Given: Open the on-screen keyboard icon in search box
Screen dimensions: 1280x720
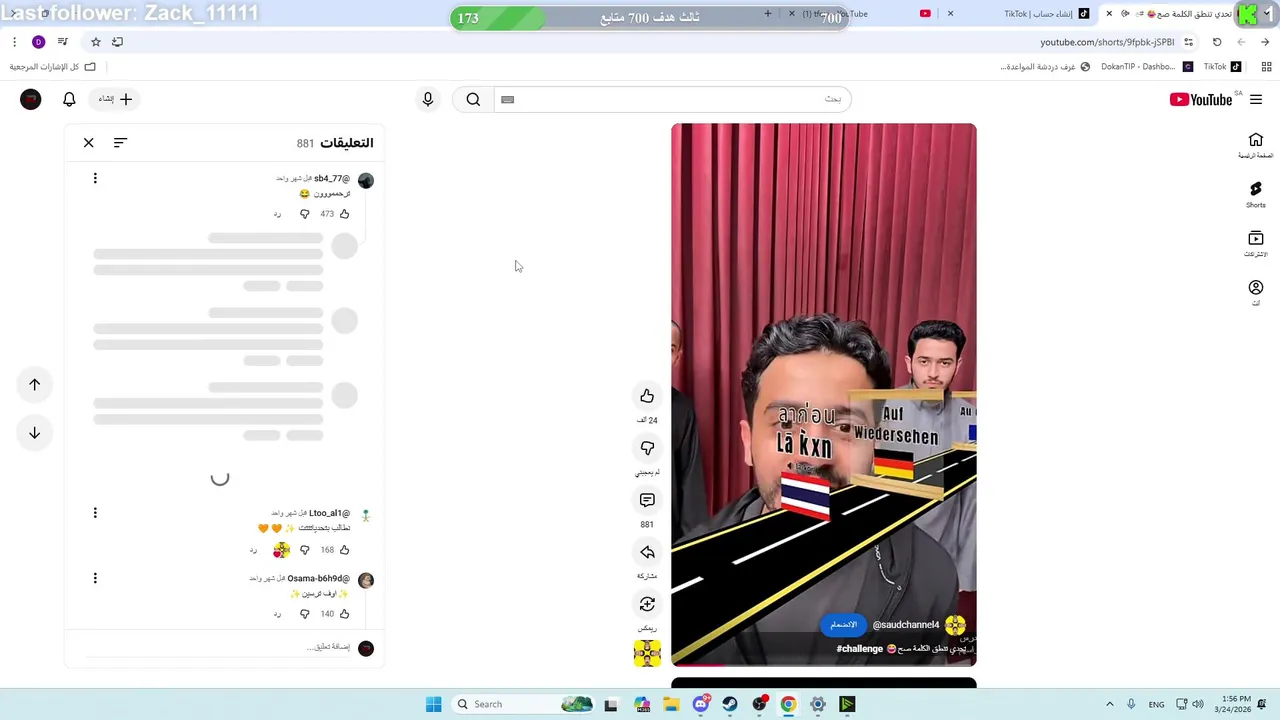Looking at the screenshot, I should point(507,99).
